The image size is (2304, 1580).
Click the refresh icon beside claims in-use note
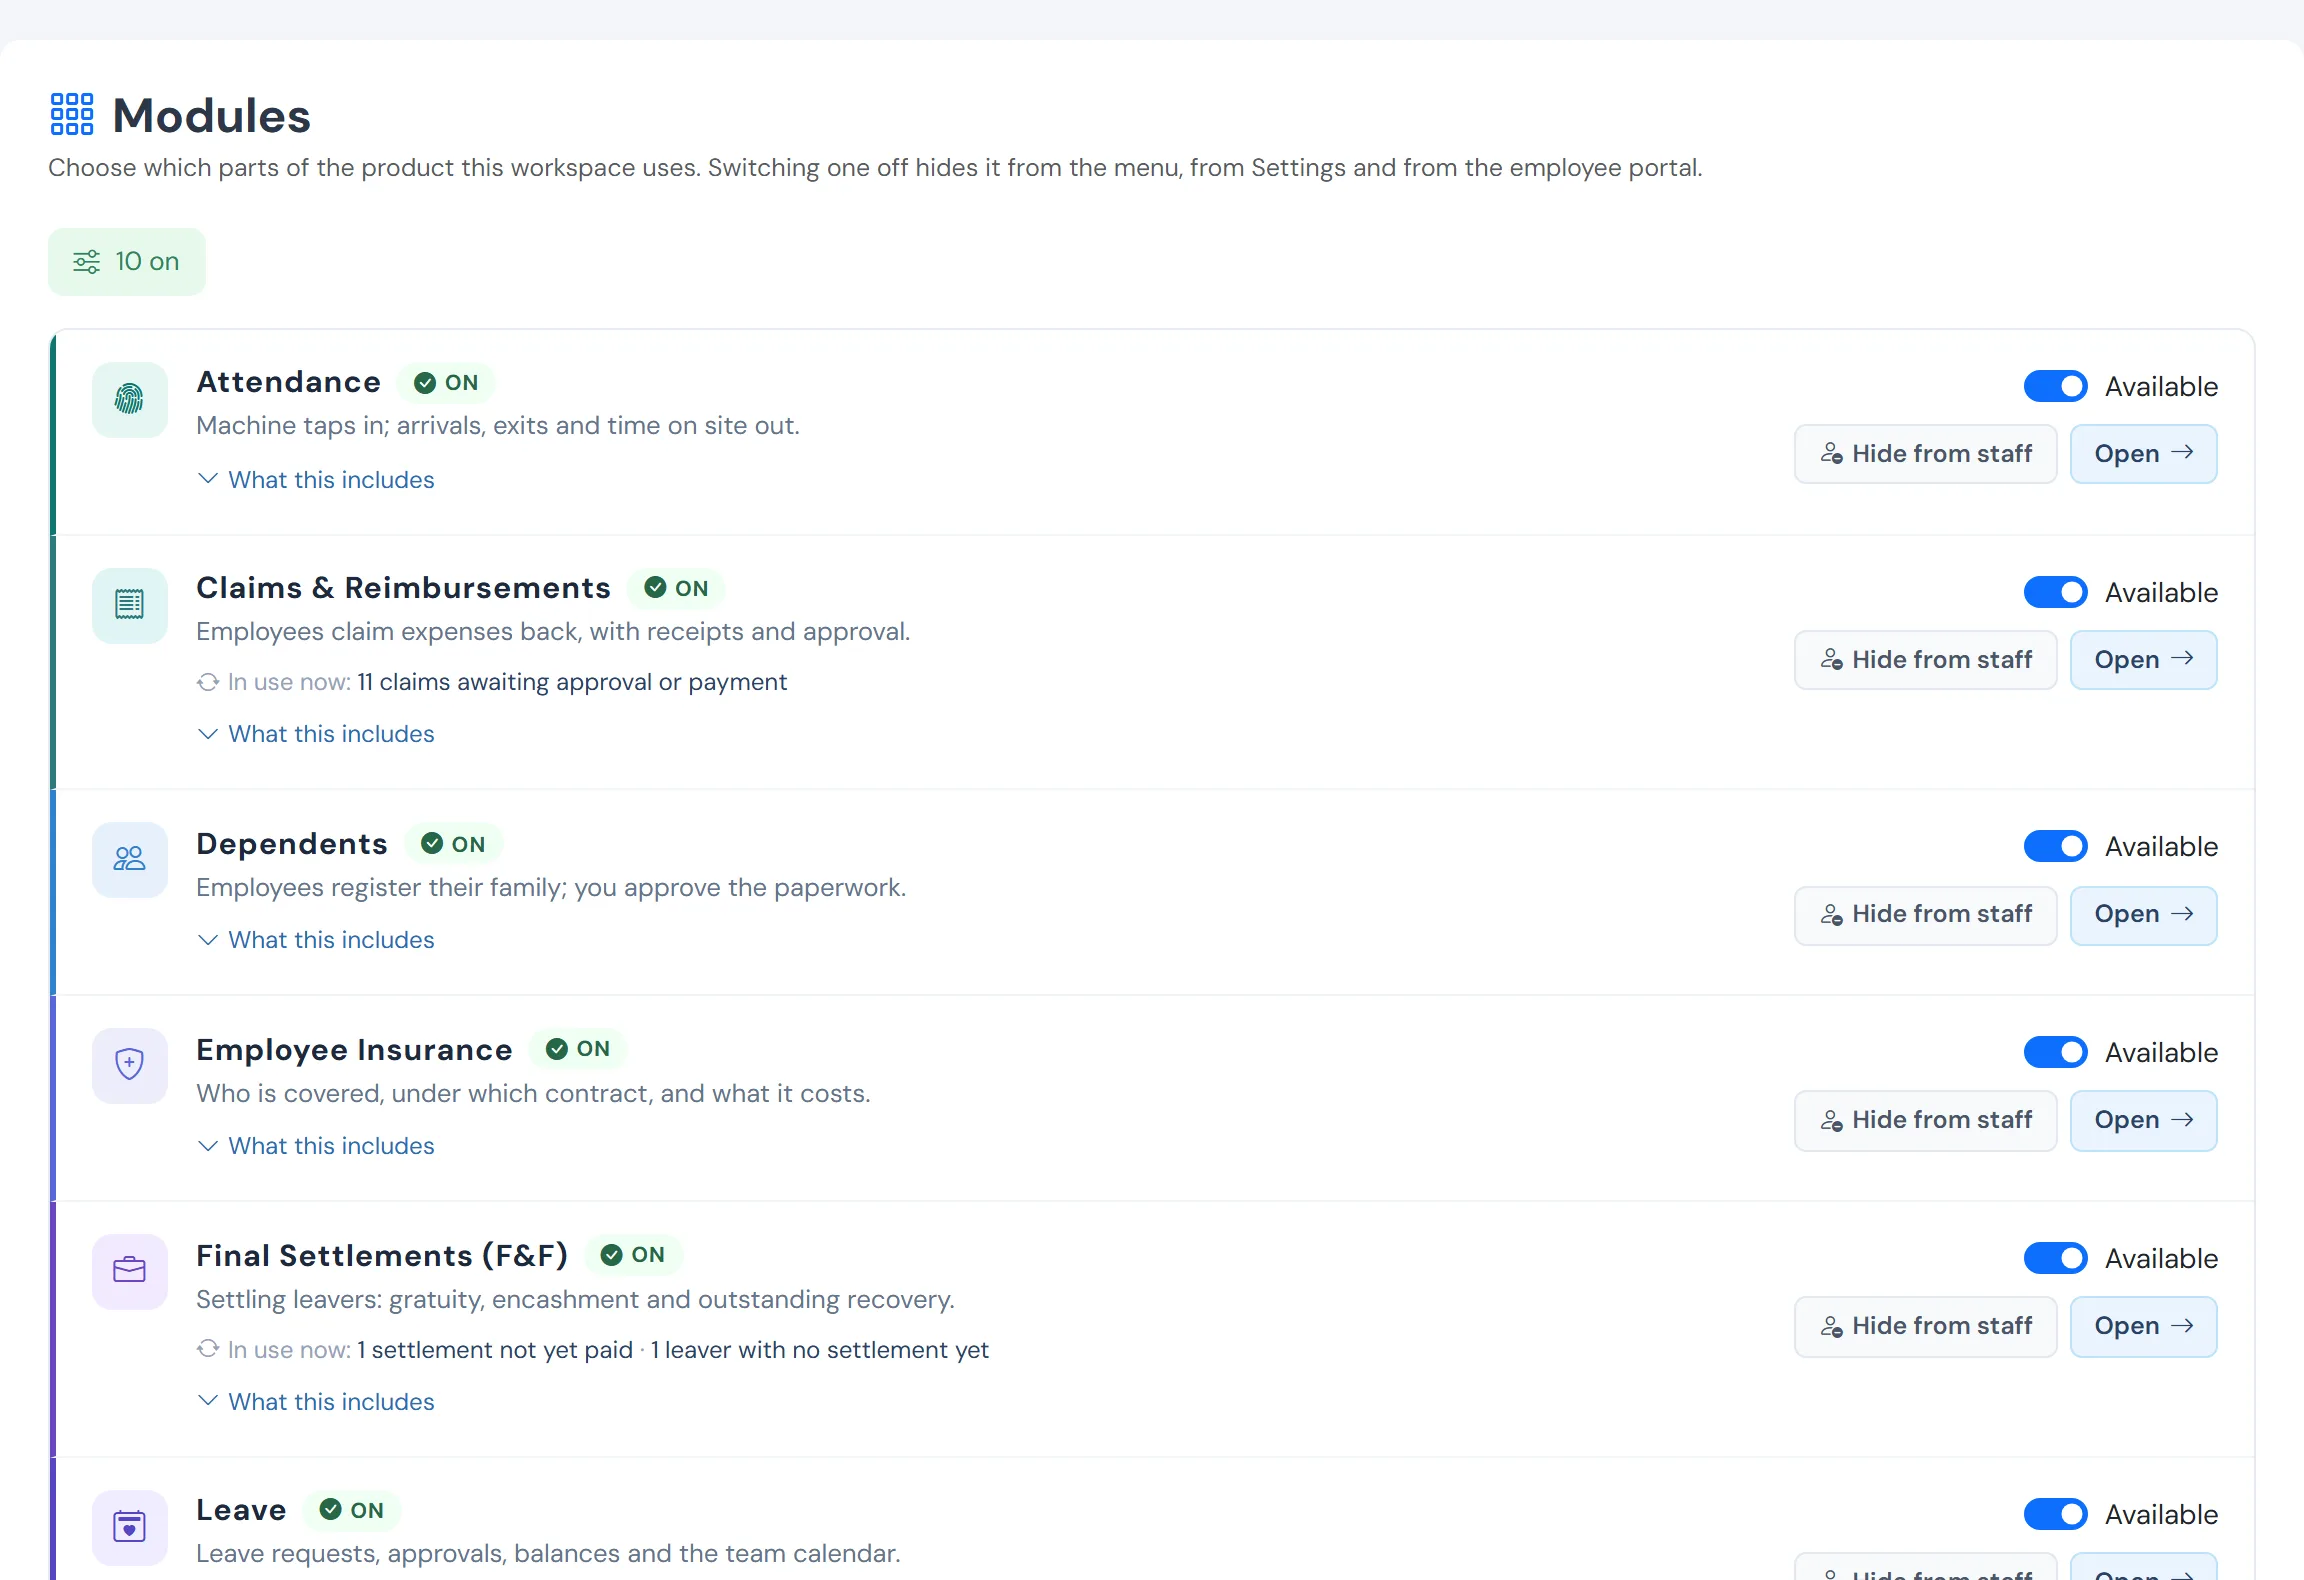208,682
